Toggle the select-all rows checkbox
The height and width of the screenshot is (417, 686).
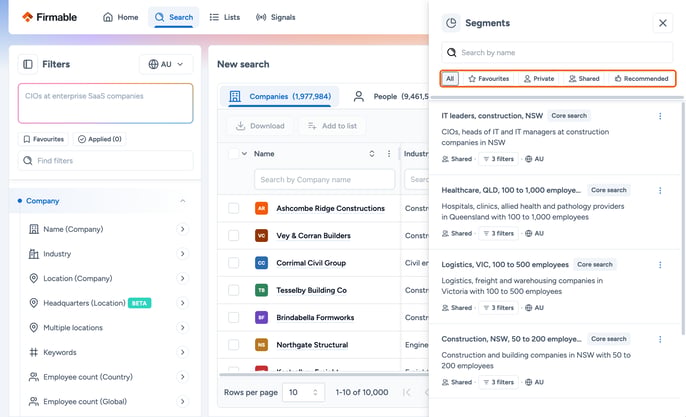tap(234, 154)
